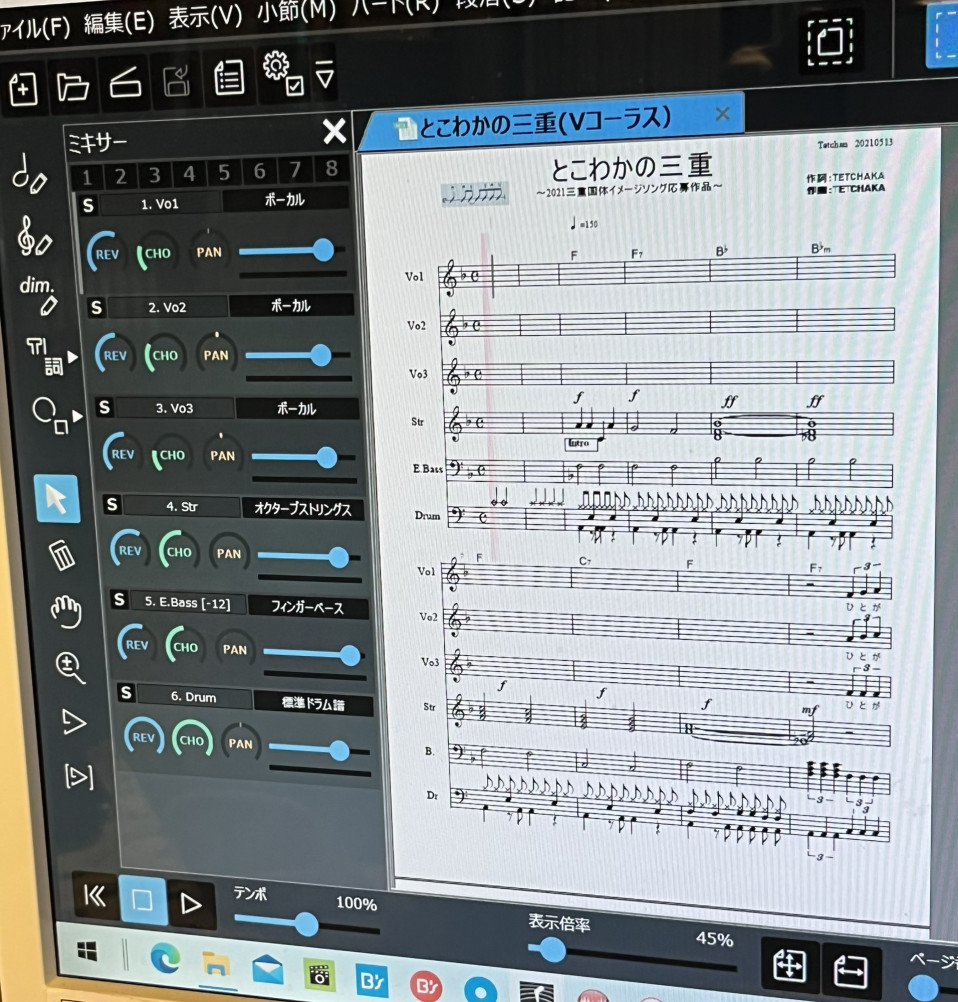958x1002 pixels.
Task: Start playback with play button
Action: pyautogui.click(x=191, y=904)
